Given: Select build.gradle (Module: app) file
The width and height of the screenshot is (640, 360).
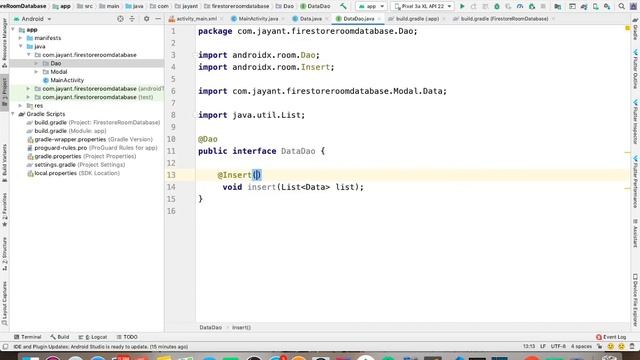Looking at the screenshot, I should [x=70, y=131].
